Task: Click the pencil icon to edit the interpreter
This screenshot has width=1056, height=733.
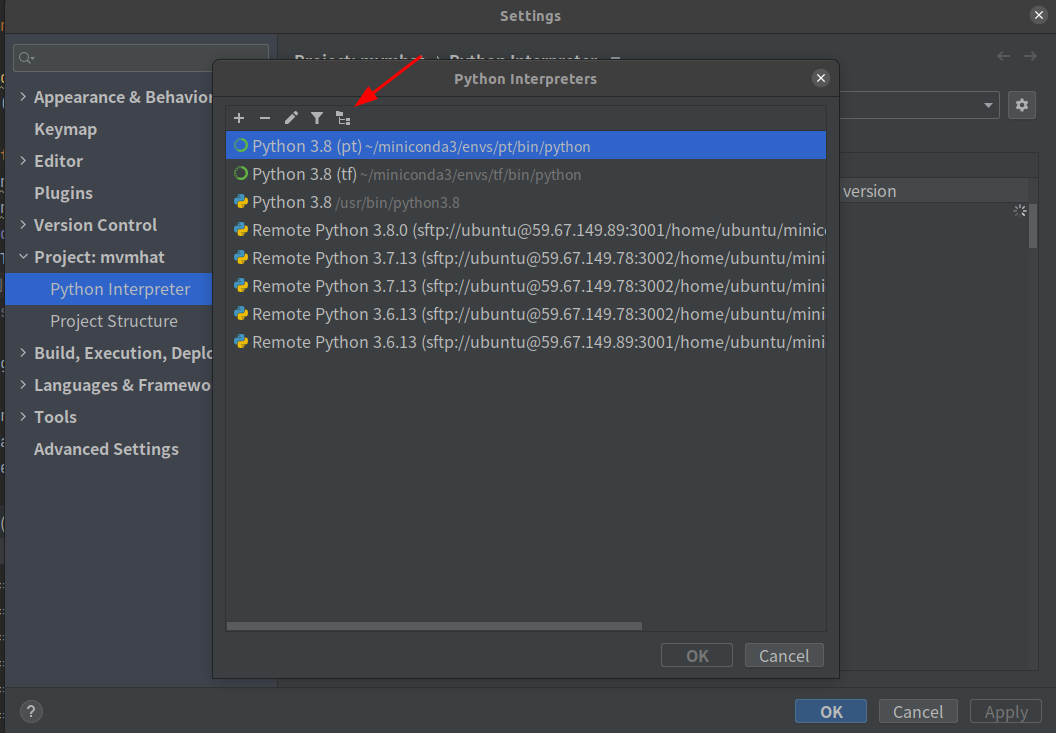Action: pos(291,118)
